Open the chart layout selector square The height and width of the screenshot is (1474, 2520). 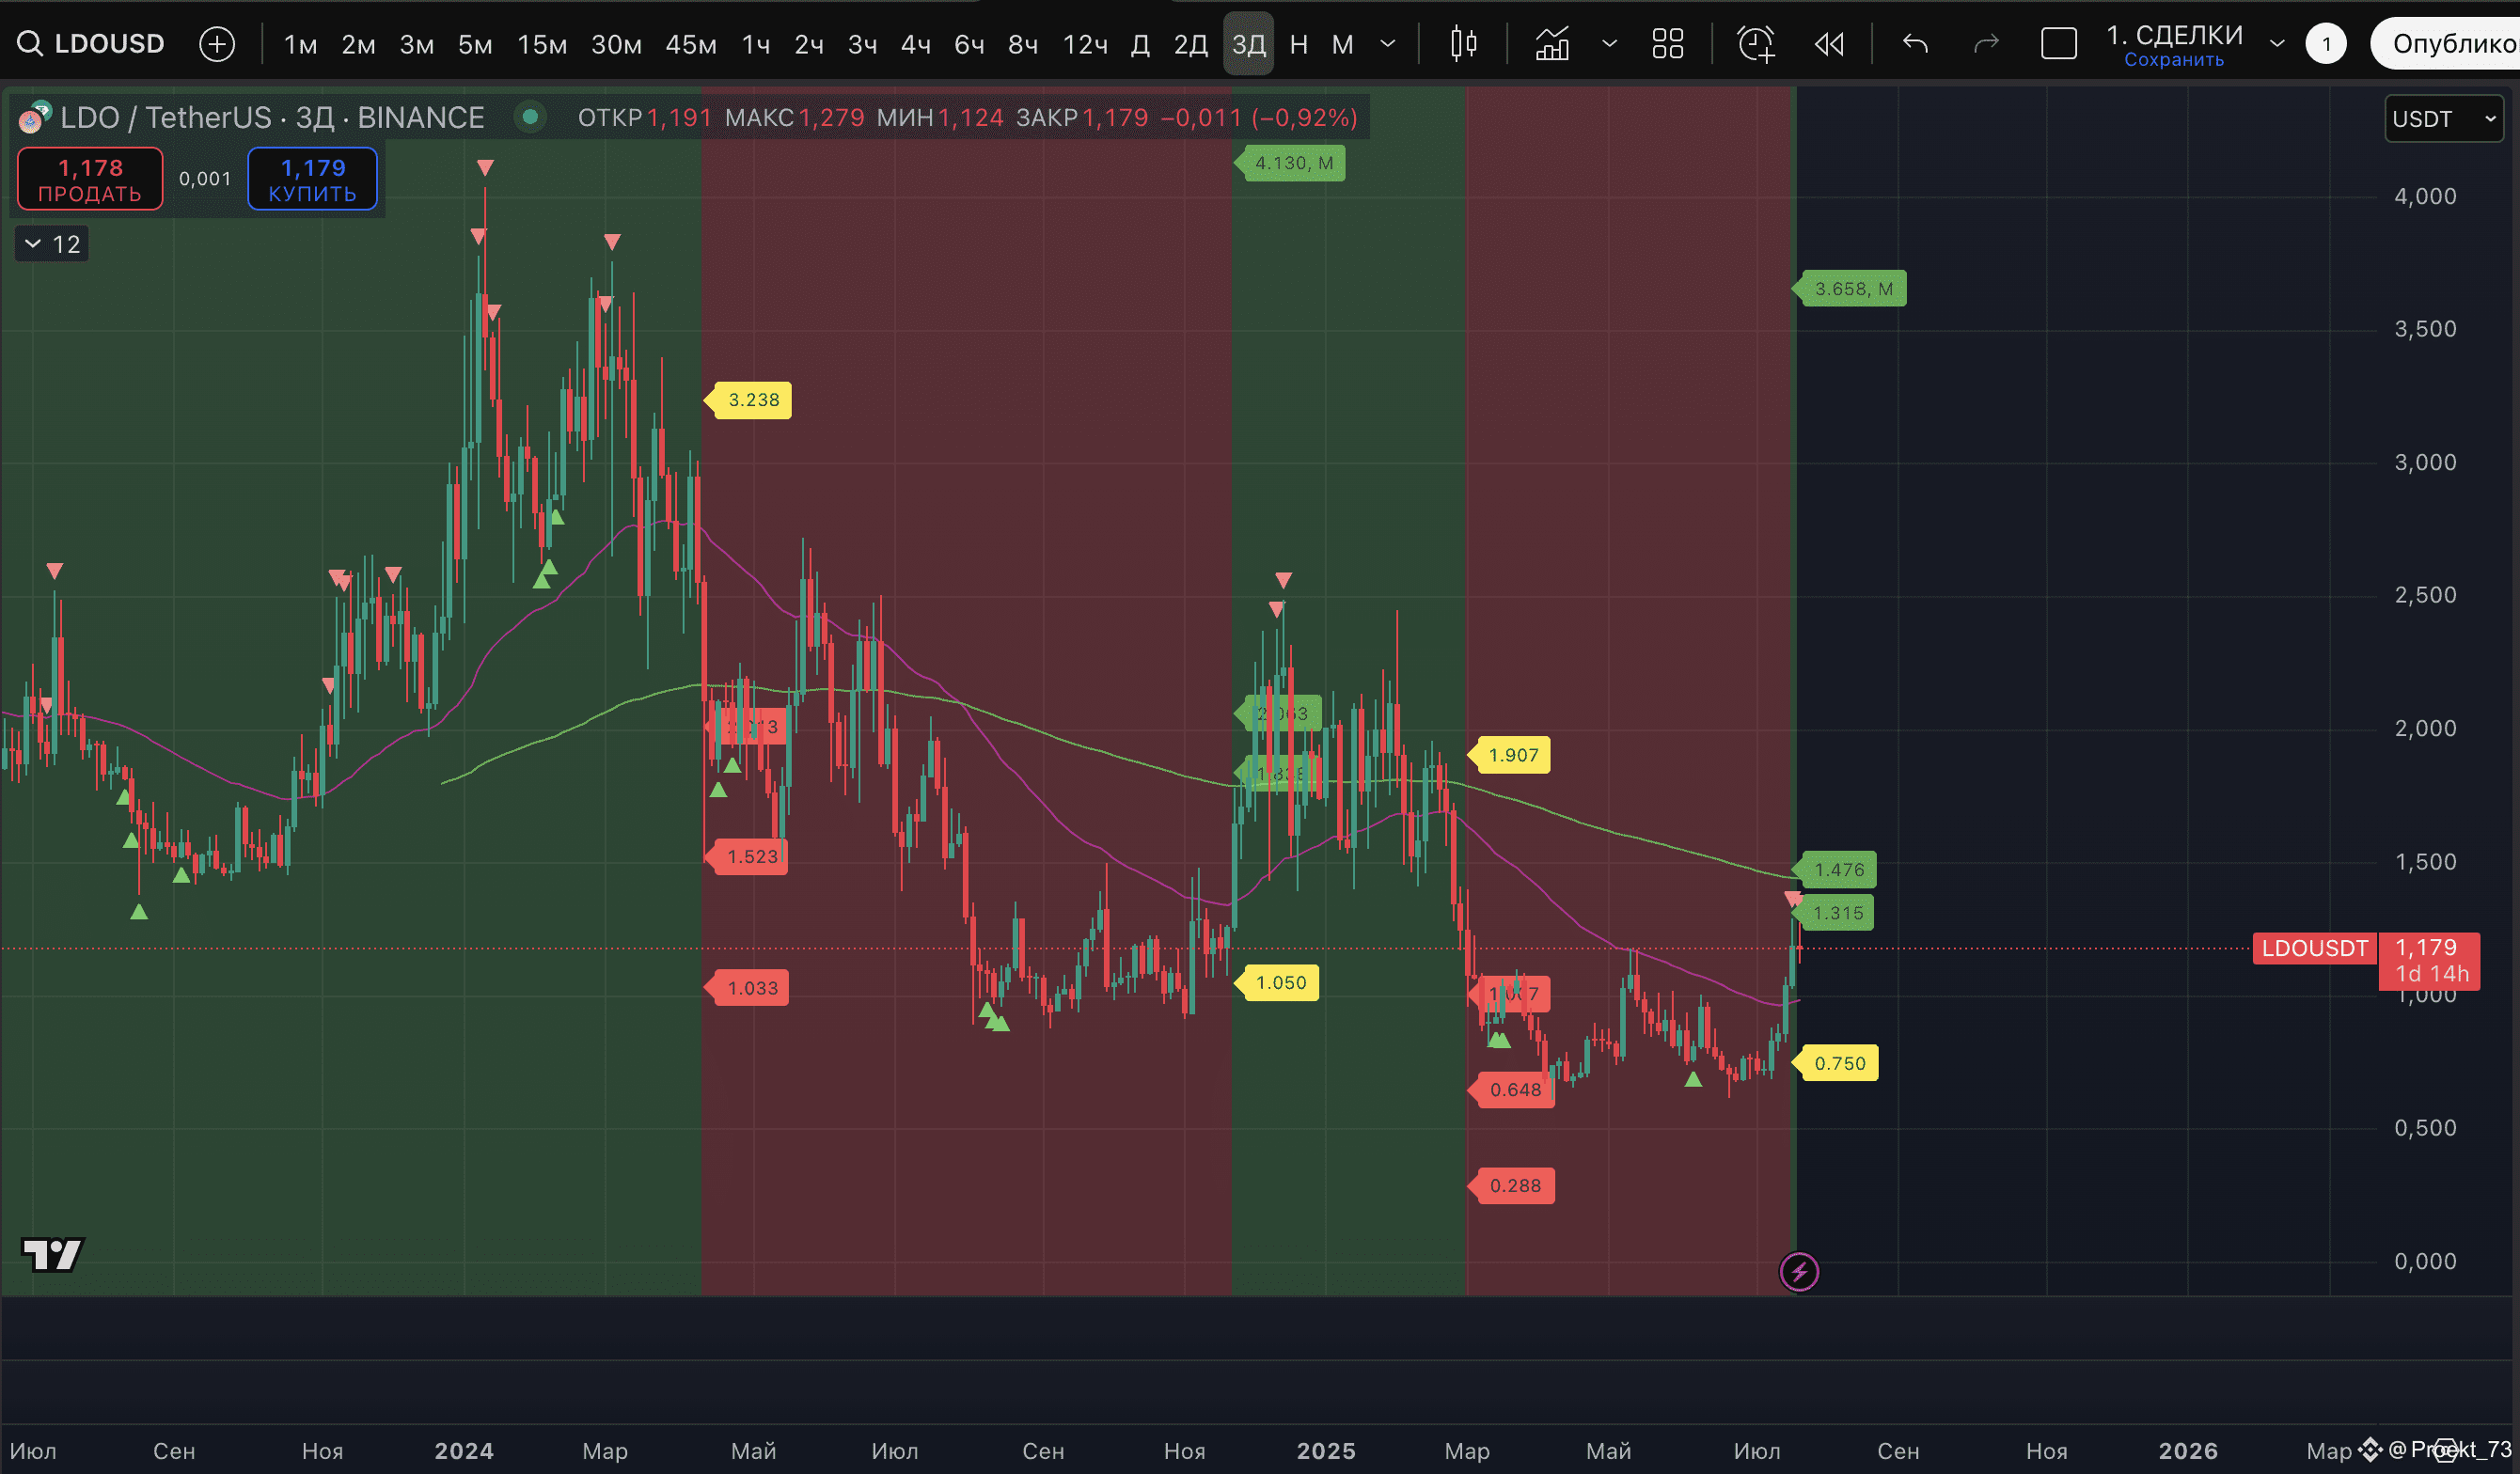pos(2059,44)
